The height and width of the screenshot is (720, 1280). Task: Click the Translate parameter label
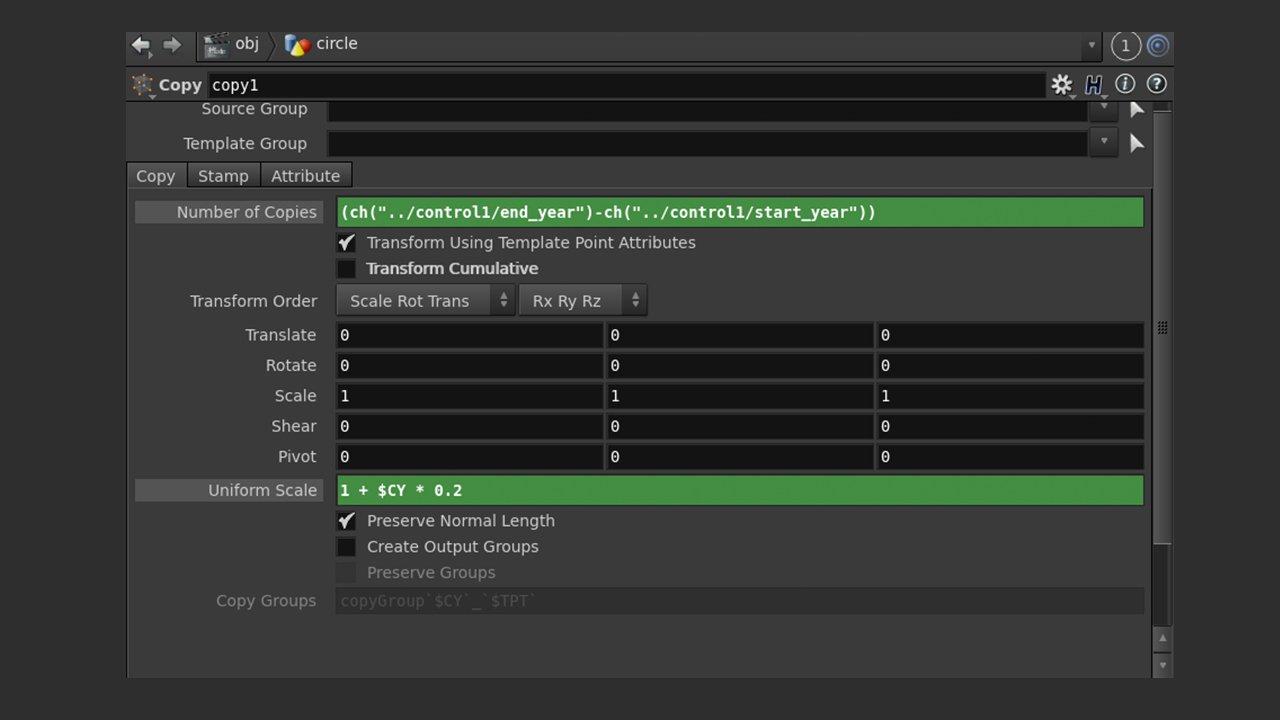pos(281,335)
